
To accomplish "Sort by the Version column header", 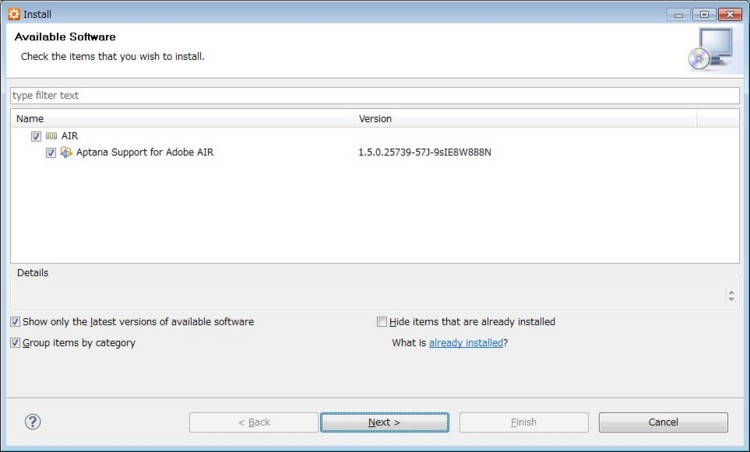I will click(x=525, y=119).
